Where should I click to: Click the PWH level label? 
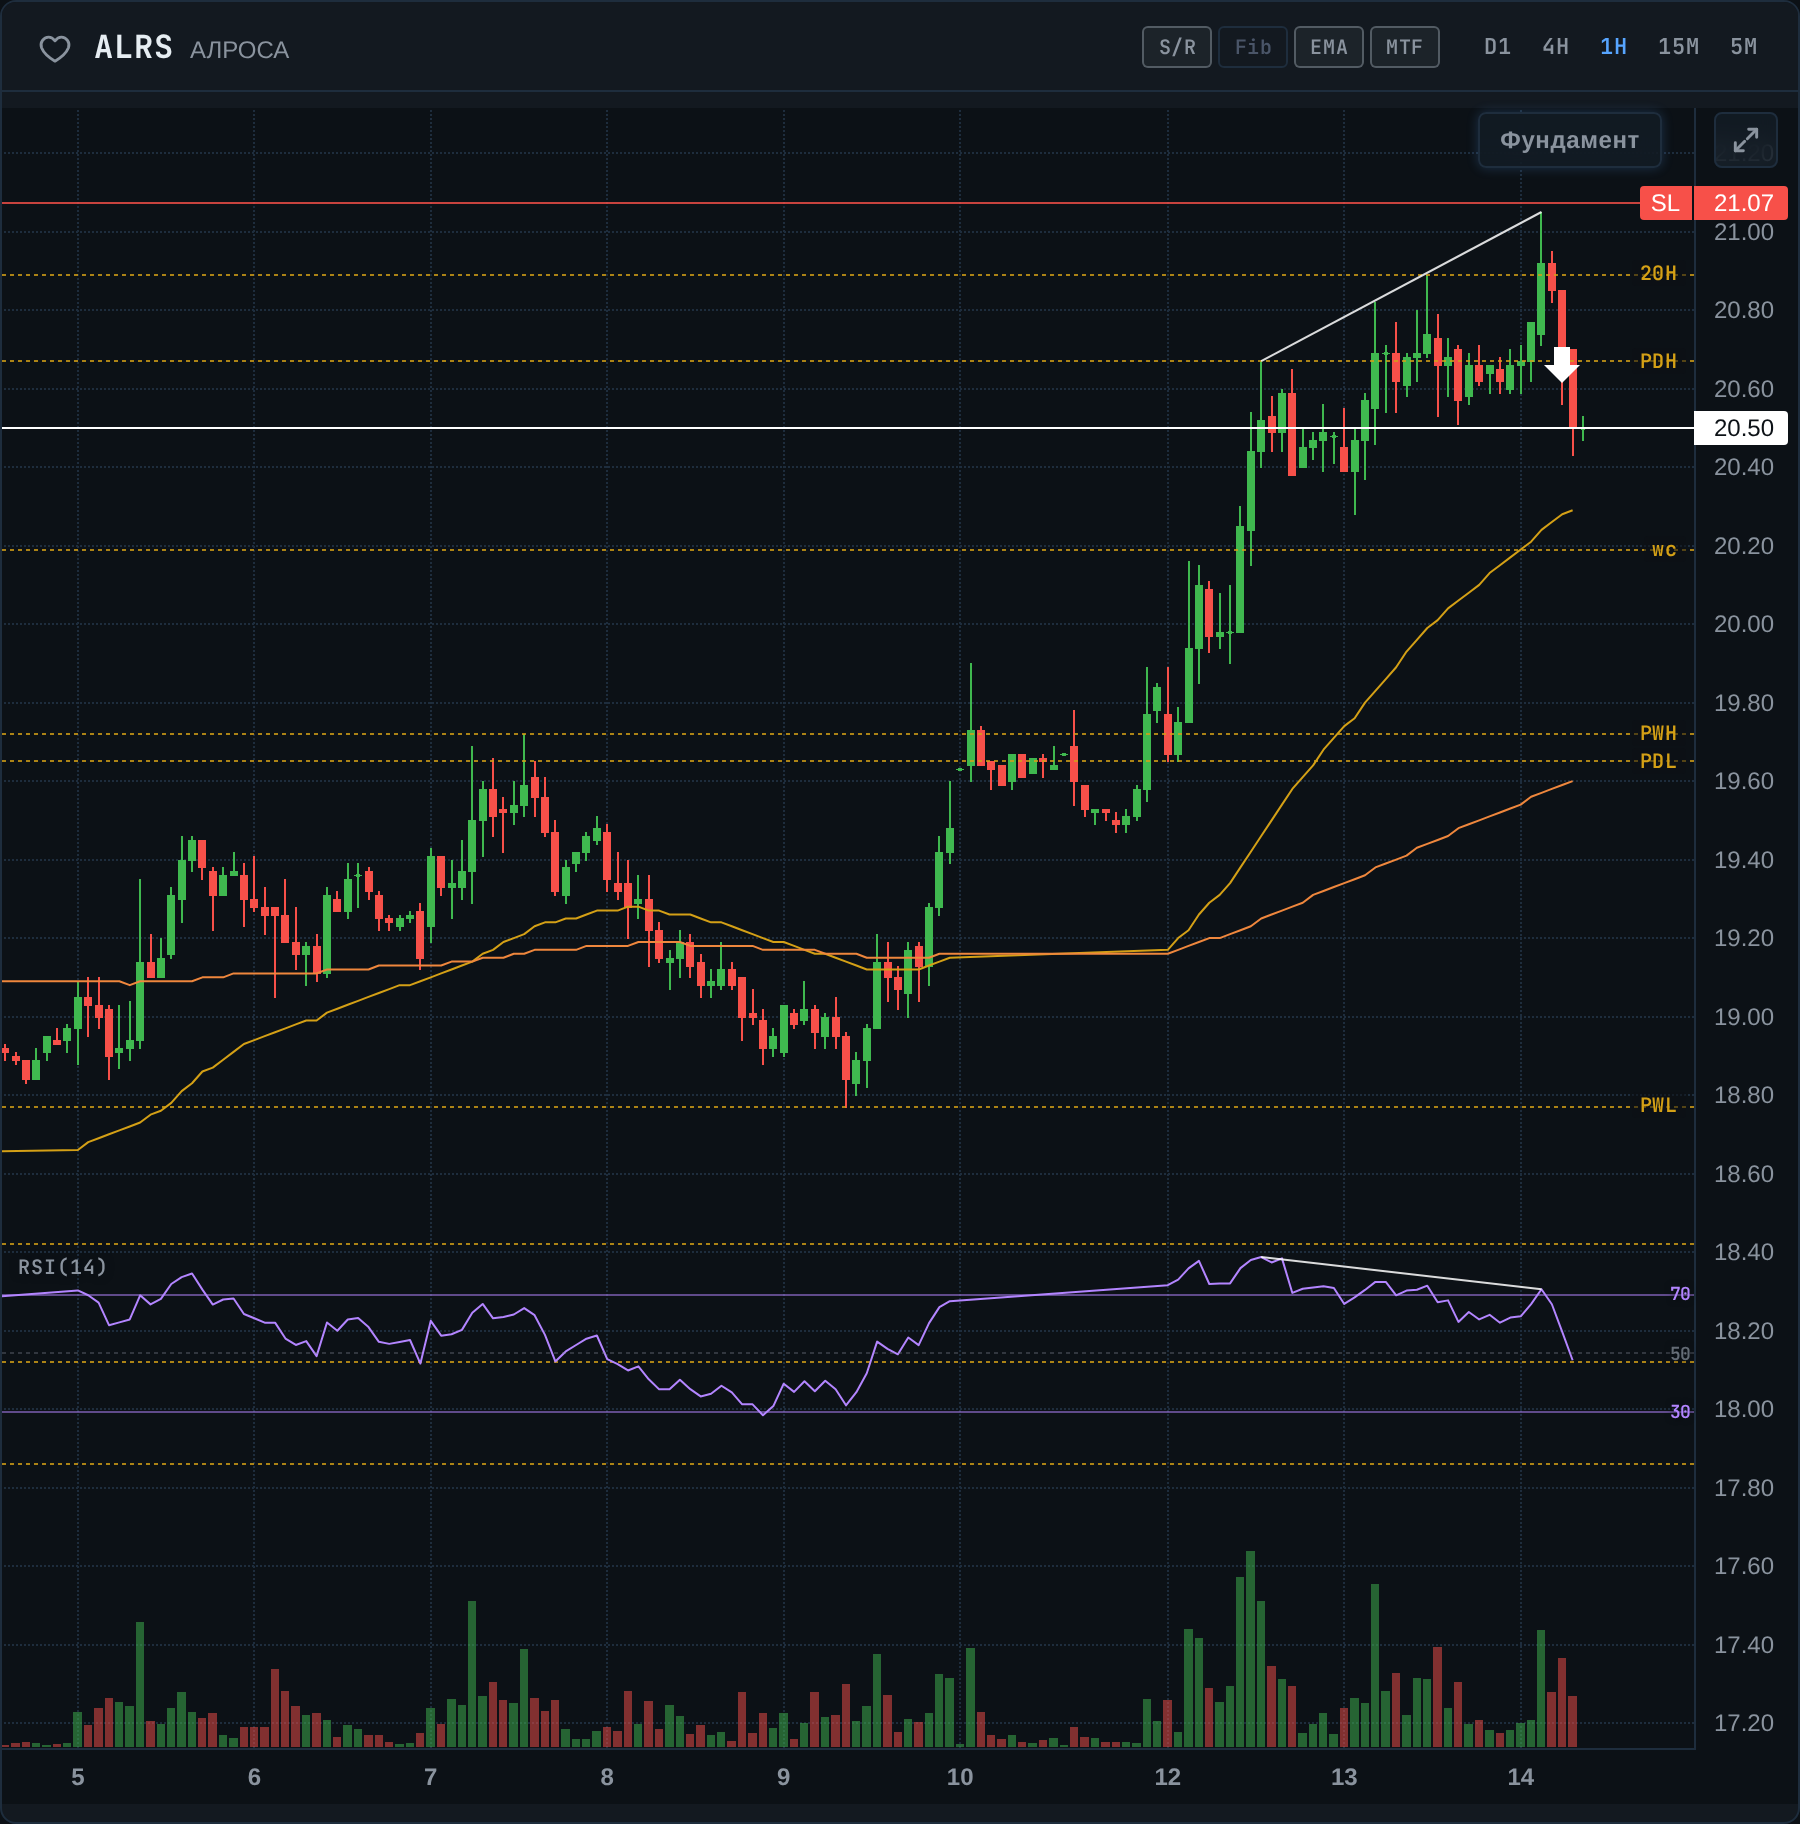coord(1658,734)
